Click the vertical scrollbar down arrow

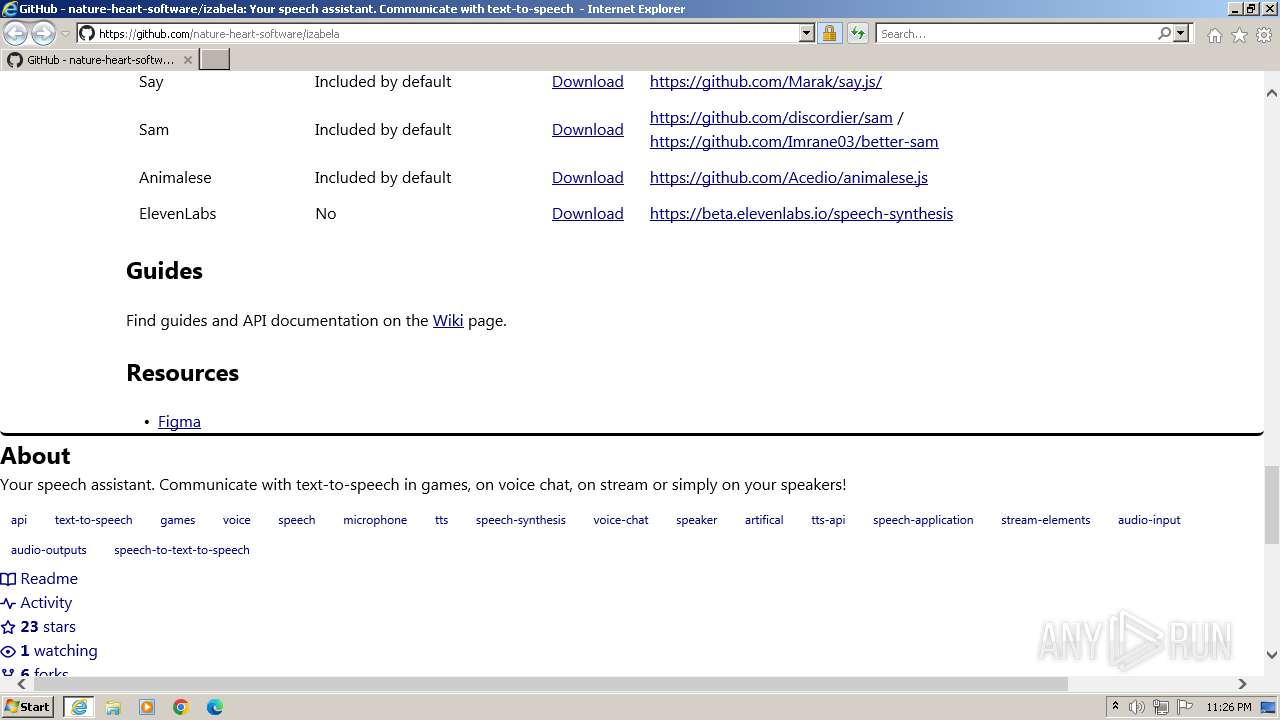coord(1272,655)
